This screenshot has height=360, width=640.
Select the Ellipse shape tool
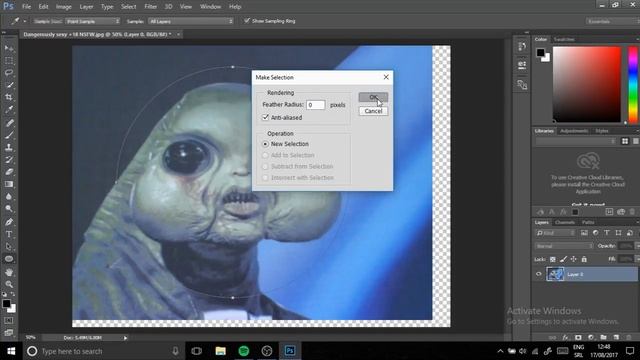click(x=9, y=259)
